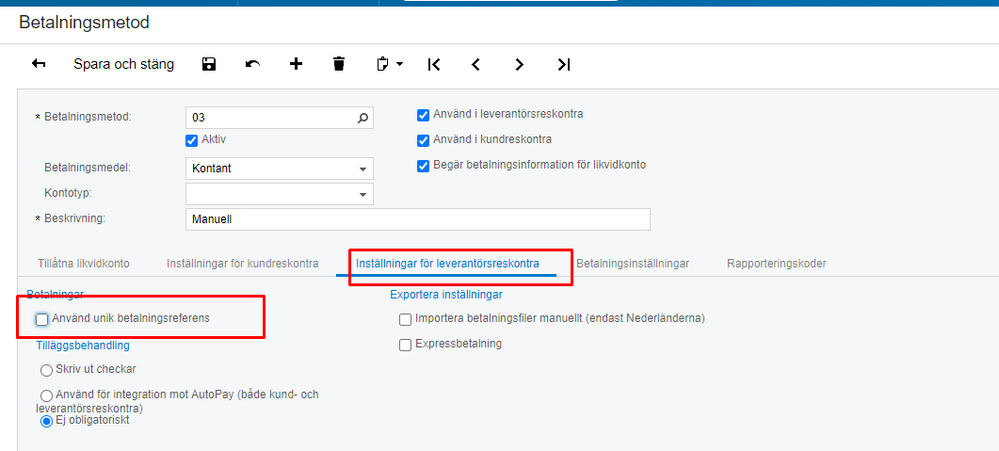Go to first record icon
Screen dimensions: 999x451
click(433, 64)
